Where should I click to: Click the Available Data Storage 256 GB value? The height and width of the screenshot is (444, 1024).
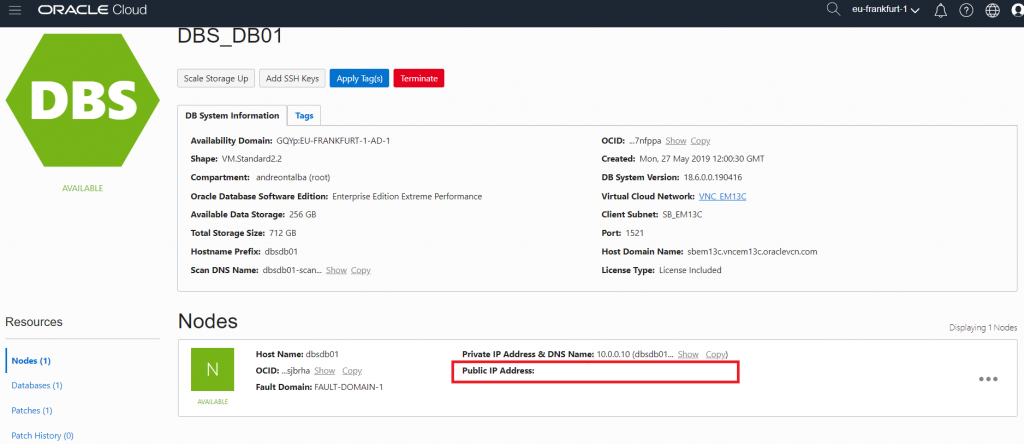click(303, 215)
